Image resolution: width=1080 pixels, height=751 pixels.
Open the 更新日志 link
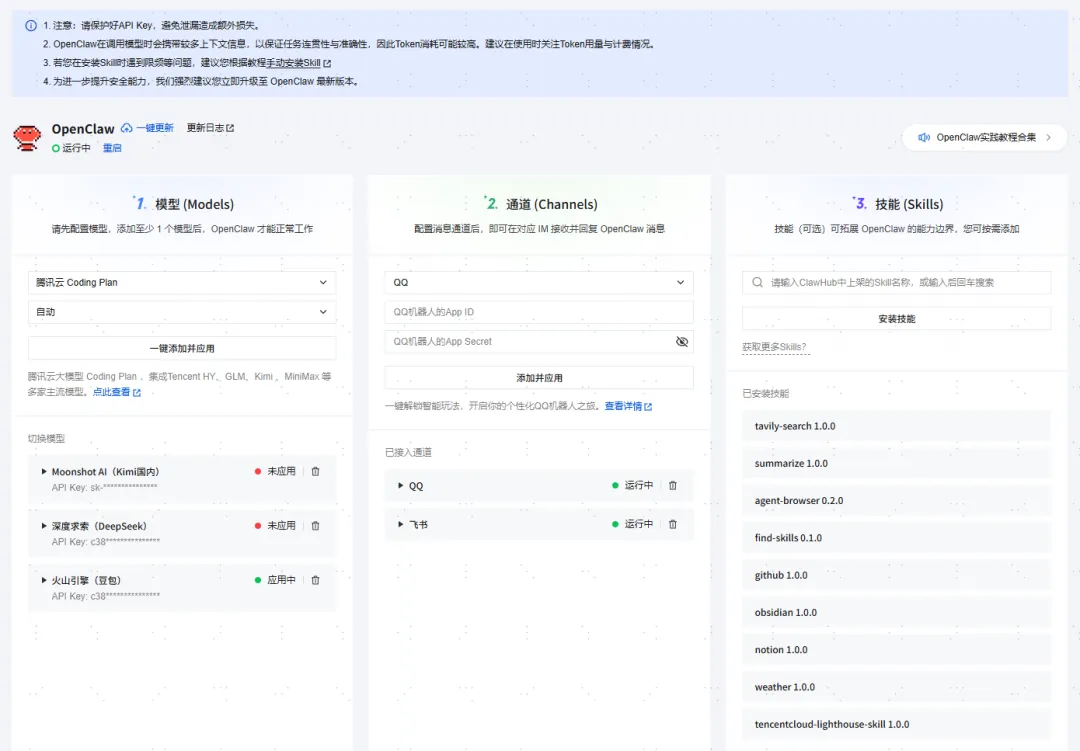[205, 128]
